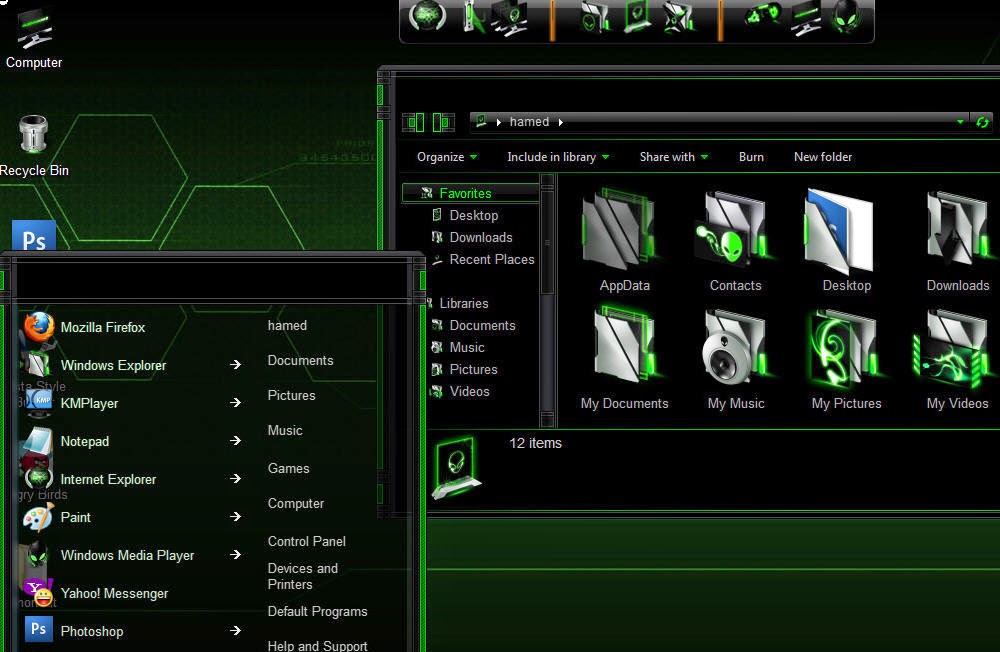
Task: Click the New folder button
Action: click(823, 157)
